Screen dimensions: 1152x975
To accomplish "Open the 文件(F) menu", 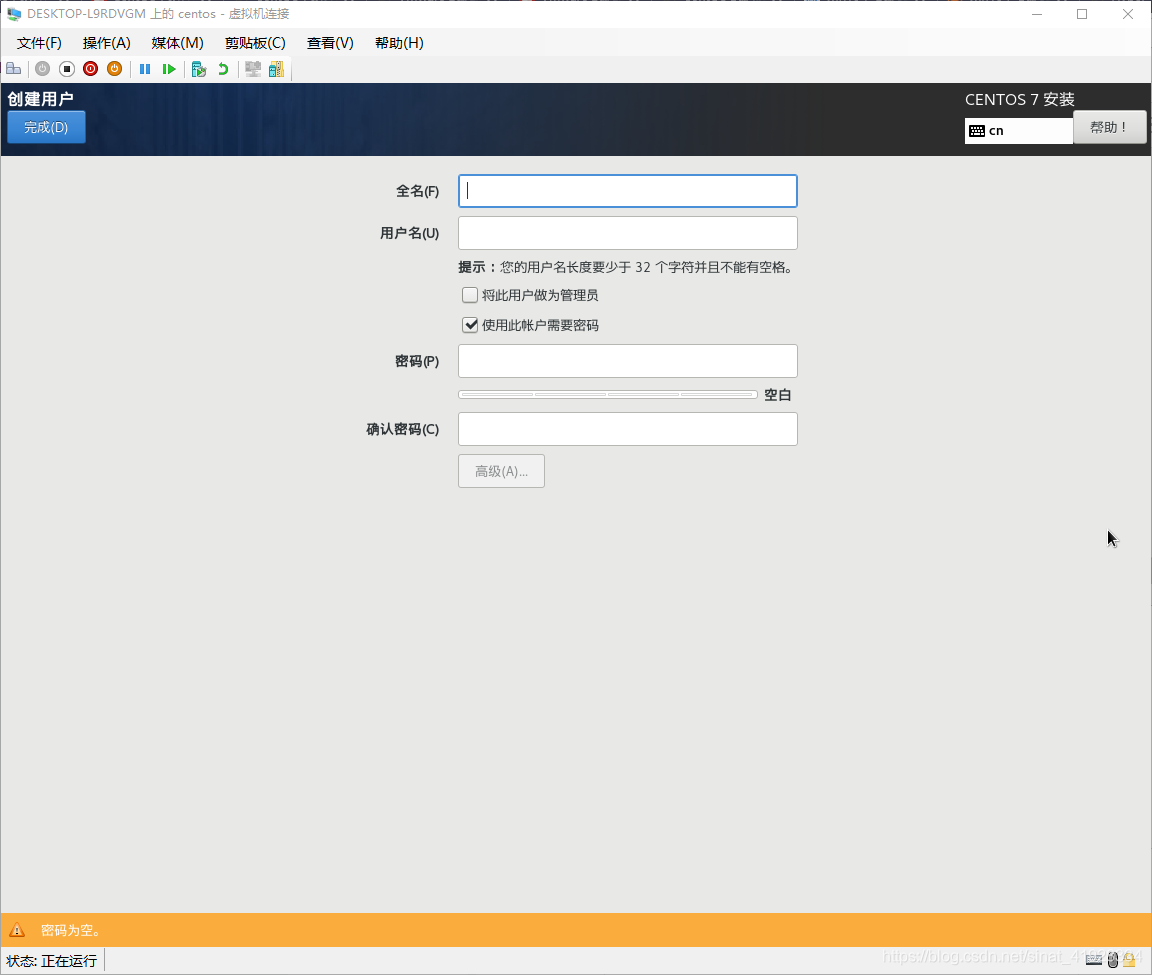I will coord(39,43).
